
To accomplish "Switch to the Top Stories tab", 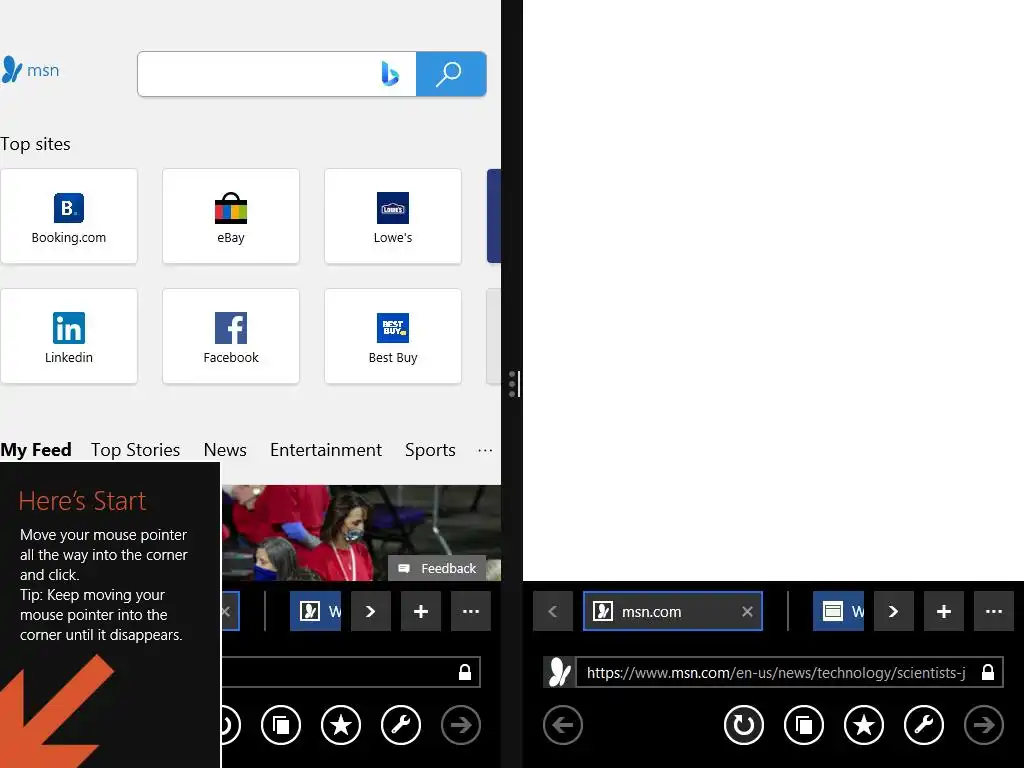I will point(135,450).
